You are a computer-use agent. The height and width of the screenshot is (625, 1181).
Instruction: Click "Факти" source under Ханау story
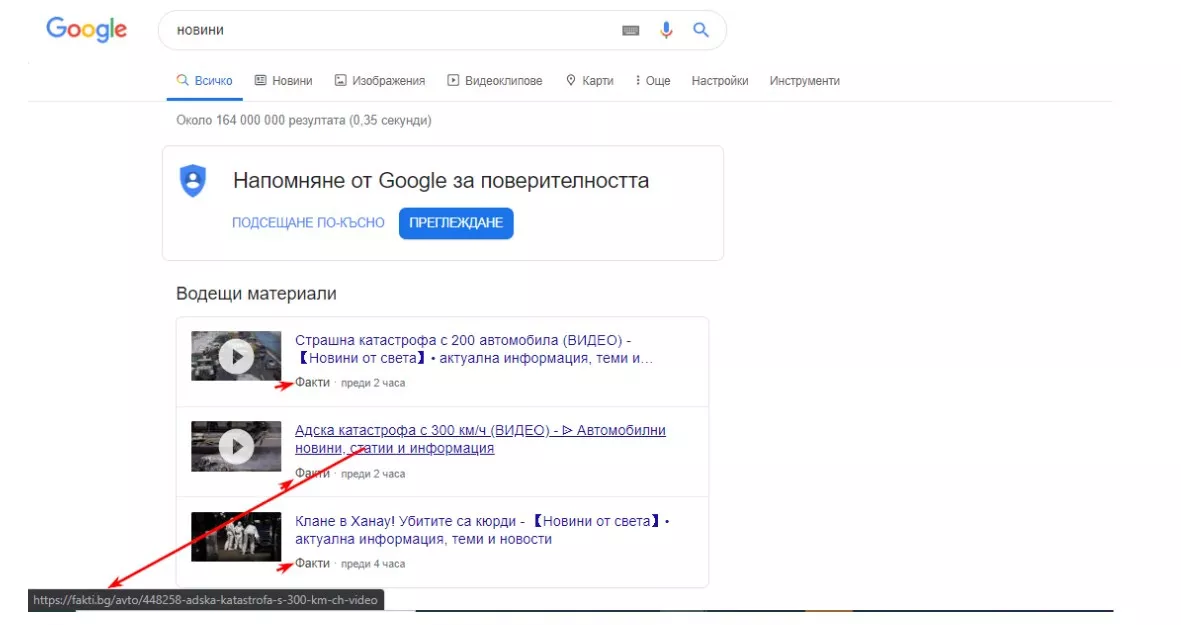[x=312, y=563]
